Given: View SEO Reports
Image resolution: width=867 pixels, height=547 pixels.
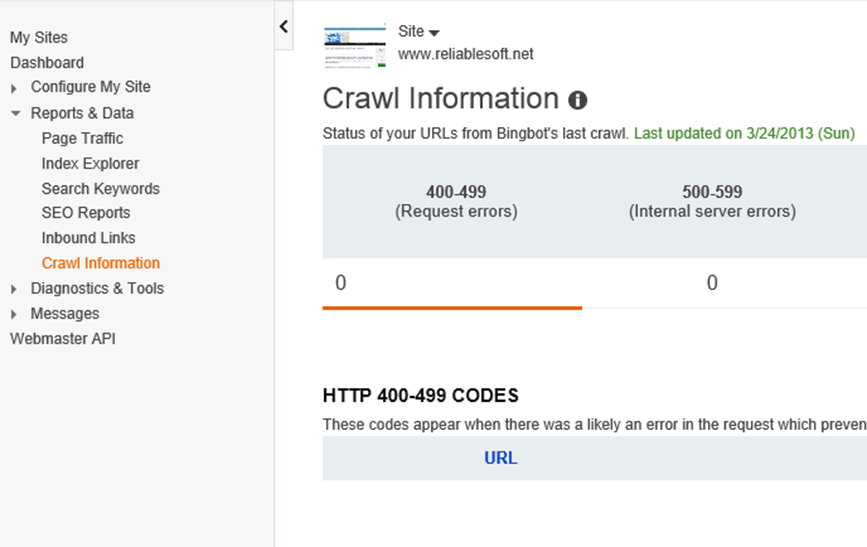Looking at the screenshot, I should pos(86,212).
